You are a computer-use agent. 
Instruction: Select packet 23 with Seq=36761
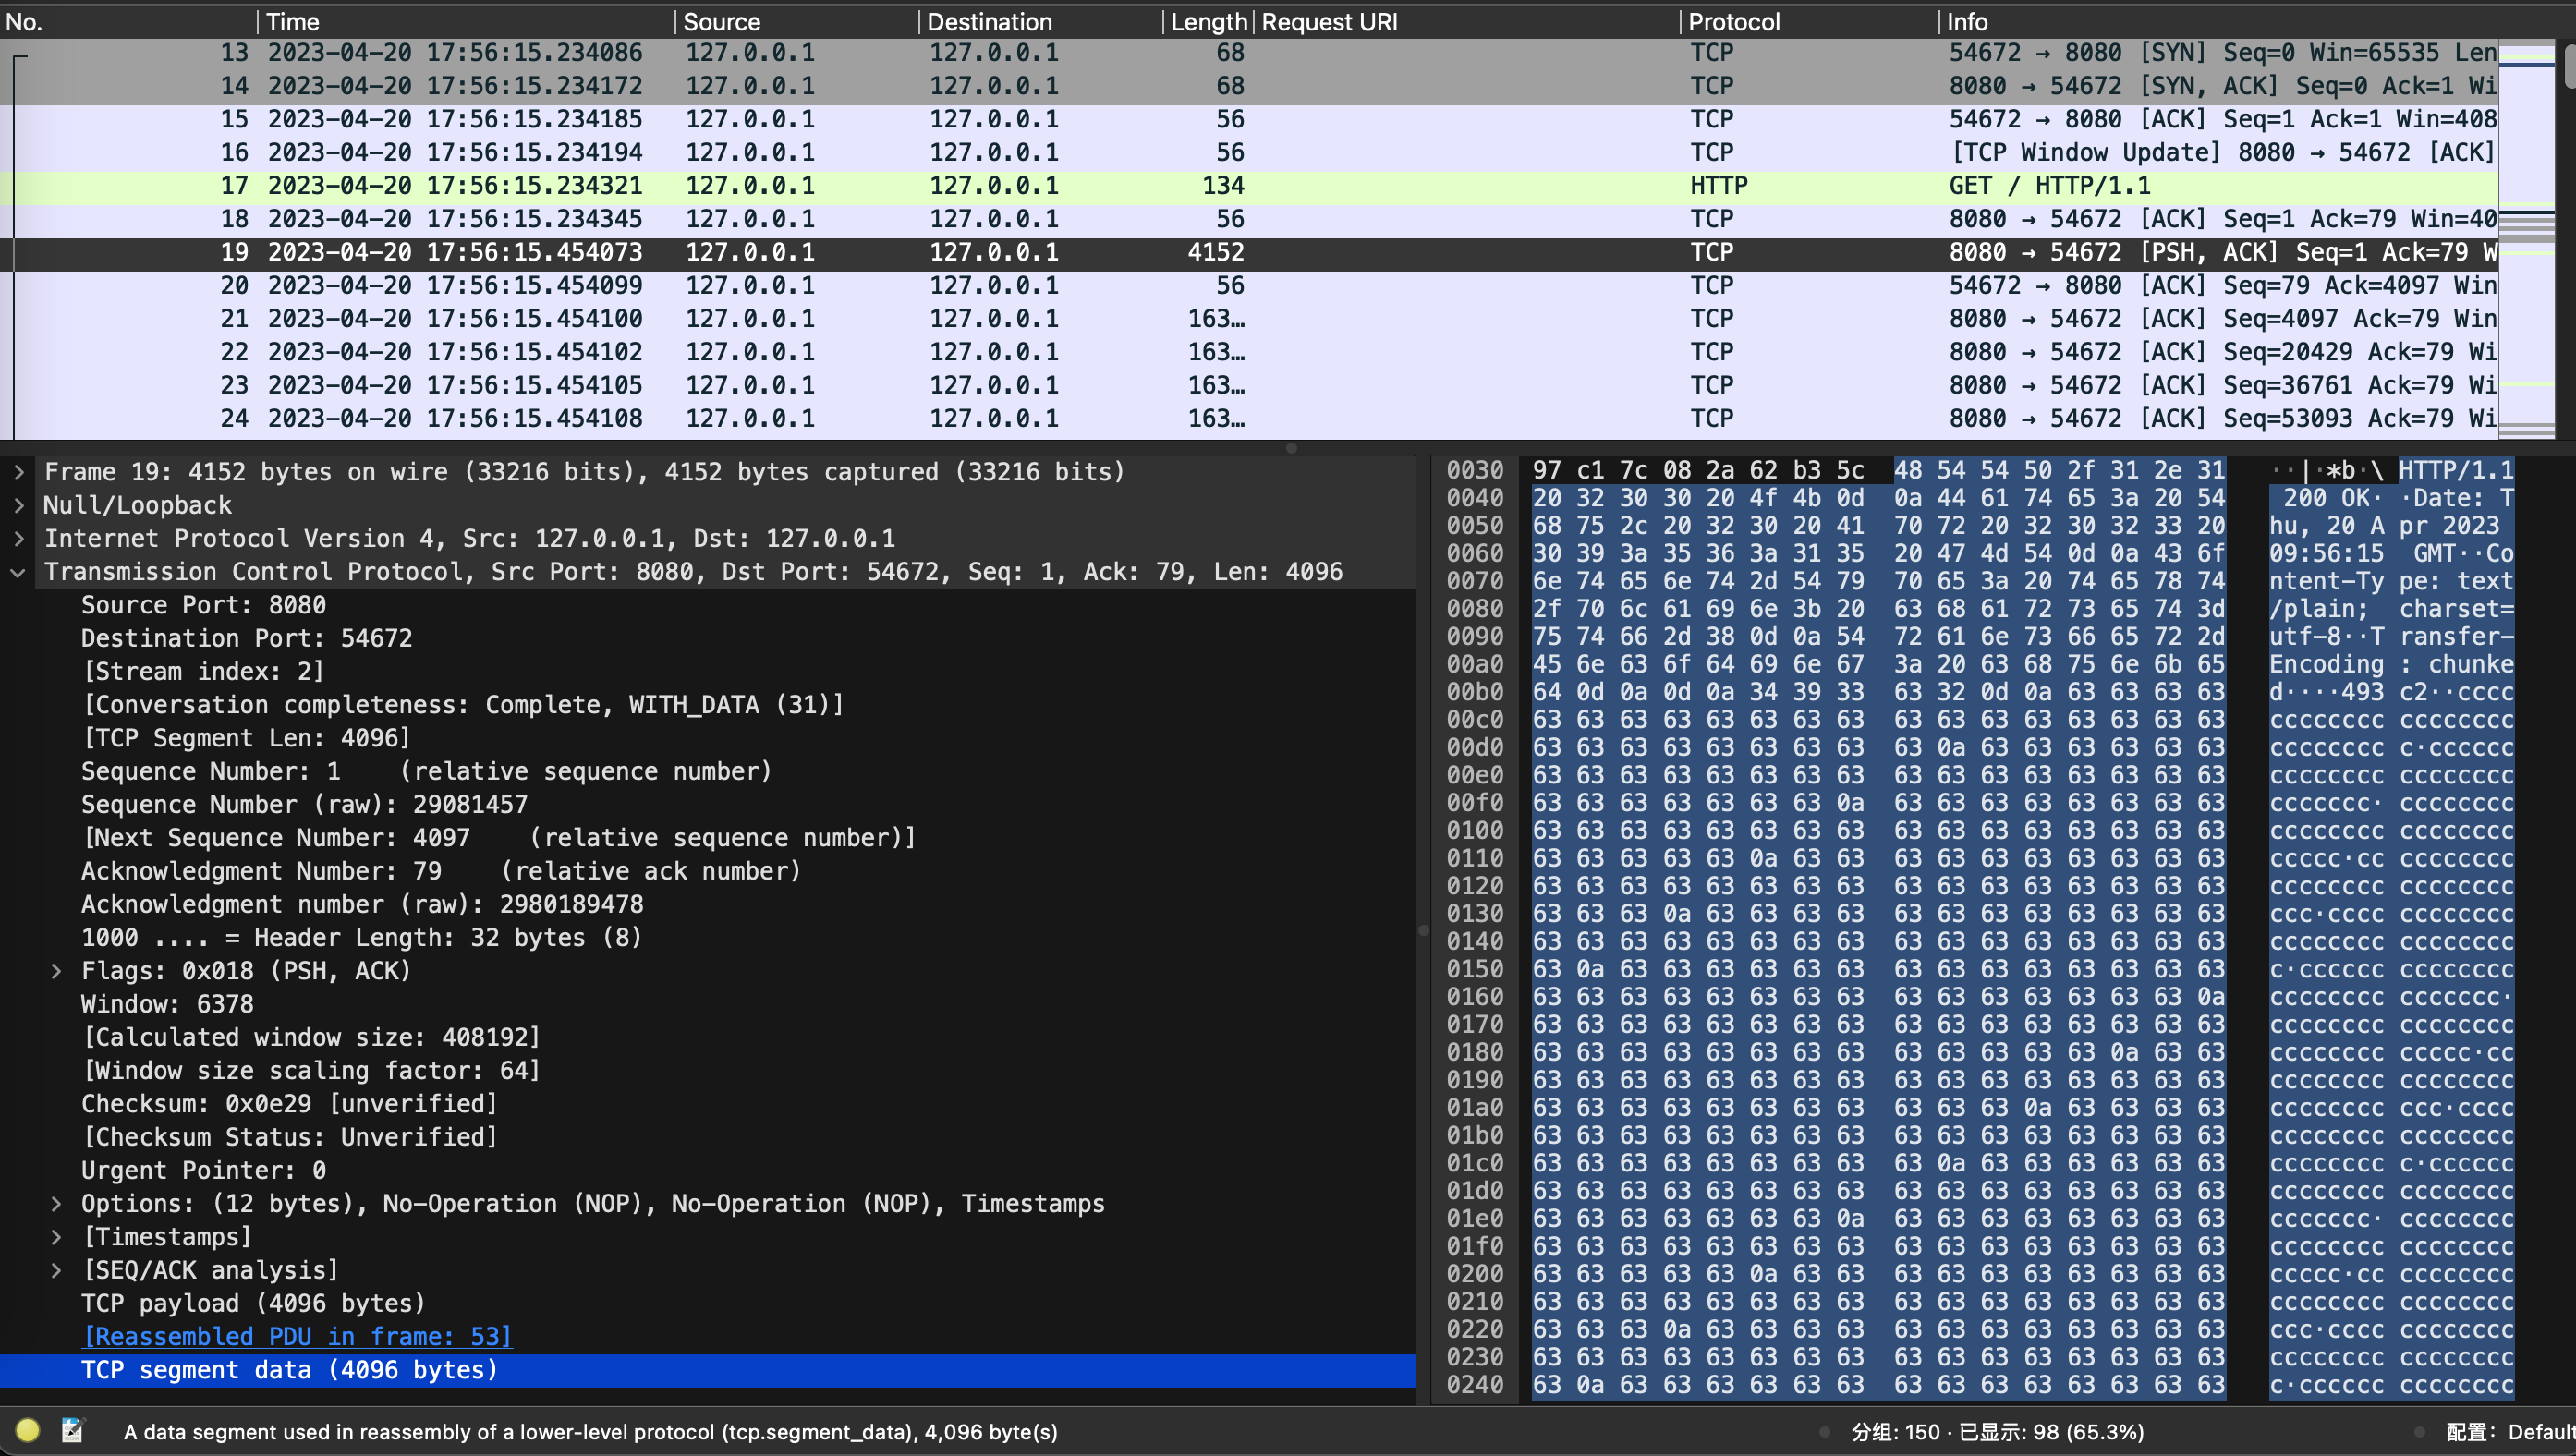pyautogui.click(x=1249, y=385)
